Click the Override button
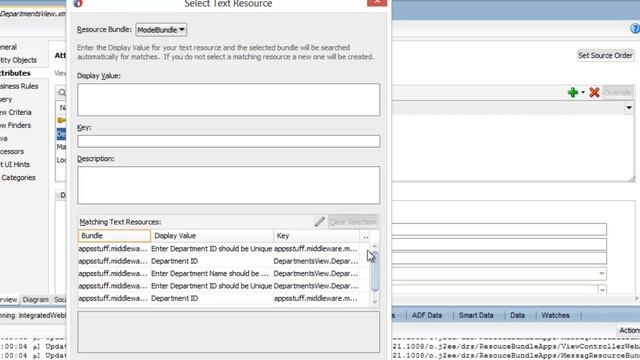This screenshot has height=360, width=640. coord(617,92)
